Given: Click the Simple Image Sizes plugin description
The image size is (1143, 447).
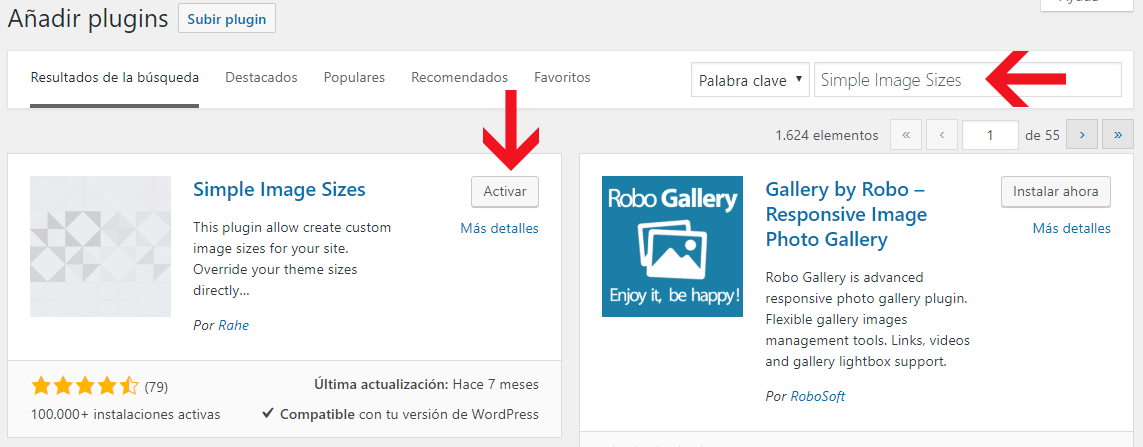Looking at the screenshot, I should 292,259.
